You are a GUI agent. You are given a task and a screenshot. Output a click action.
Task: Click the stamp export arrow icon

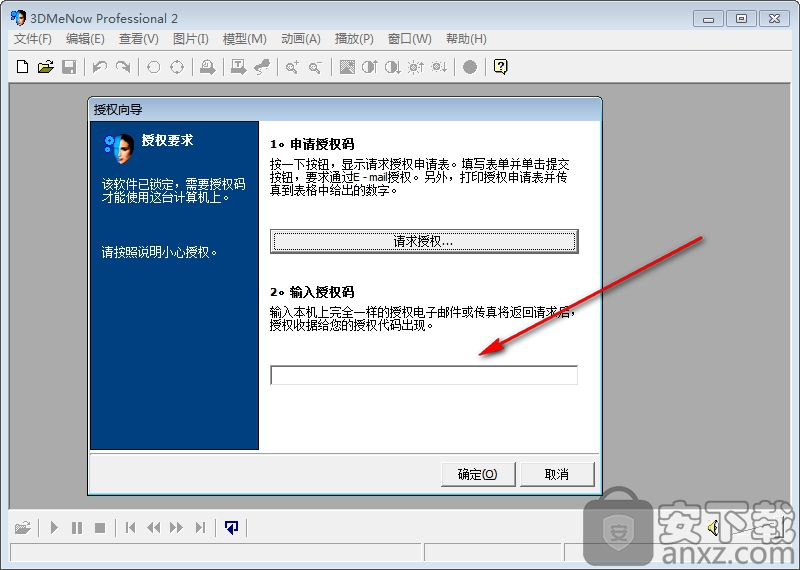tap(208, 67)
